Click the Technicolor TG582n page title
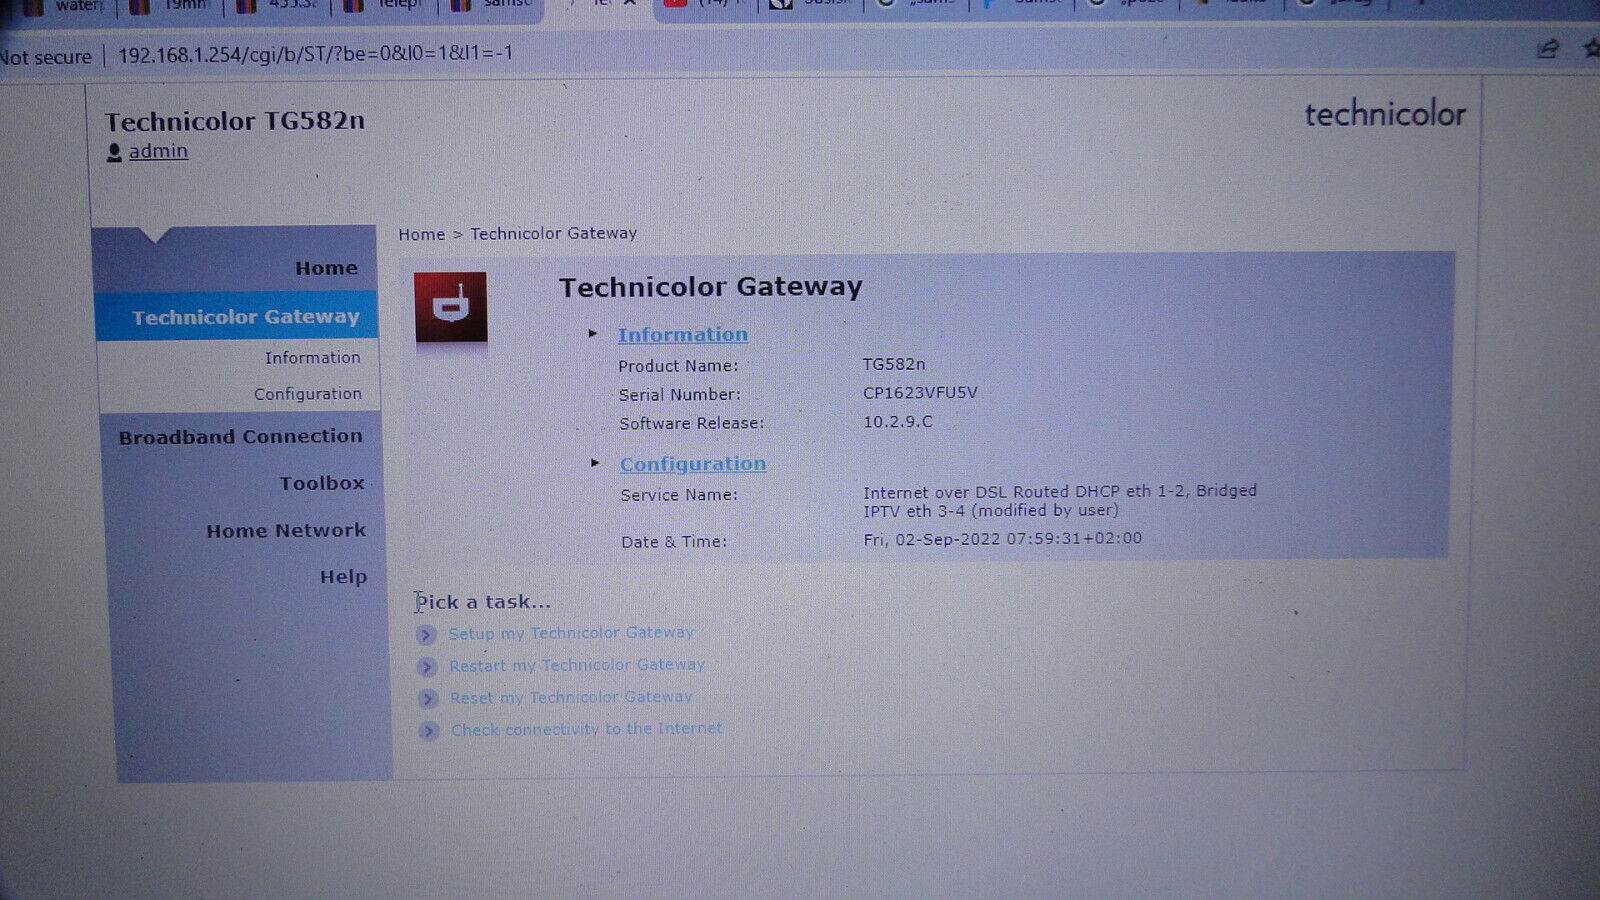The height and width of the screenshot is (900, 1600). pyautogui.click(x=235, y=121)
